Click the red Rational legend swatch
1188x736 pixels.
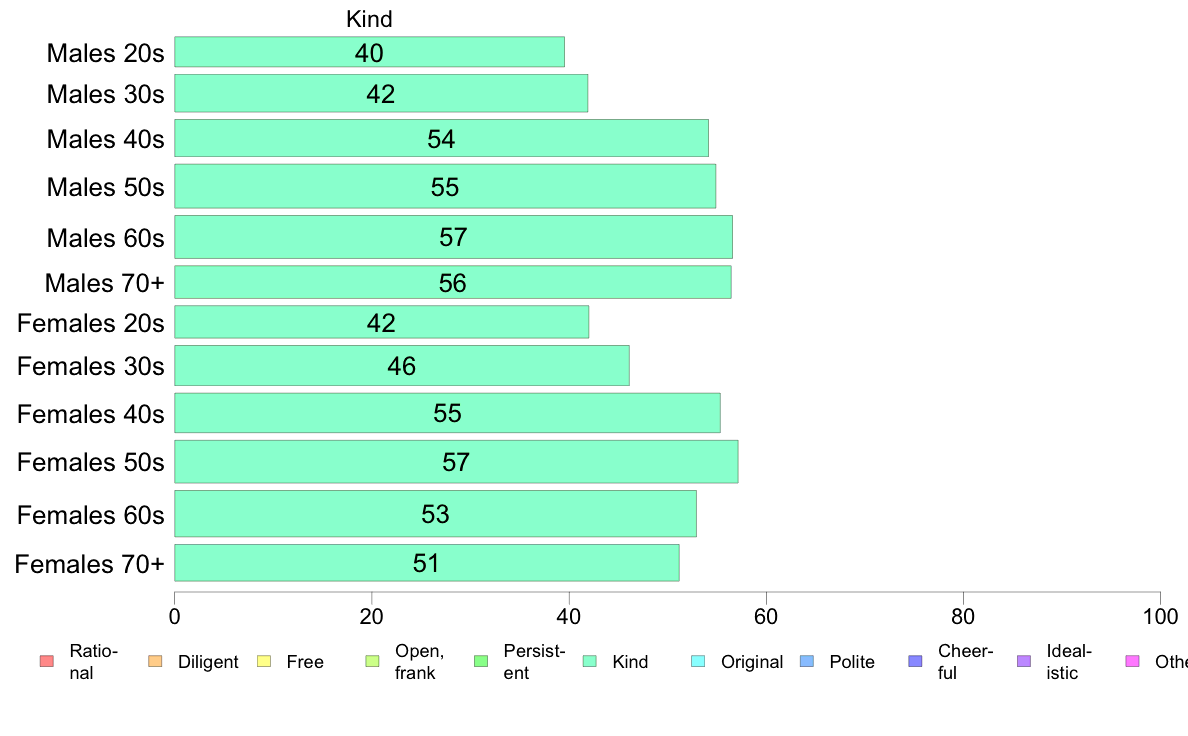point(47,662)
